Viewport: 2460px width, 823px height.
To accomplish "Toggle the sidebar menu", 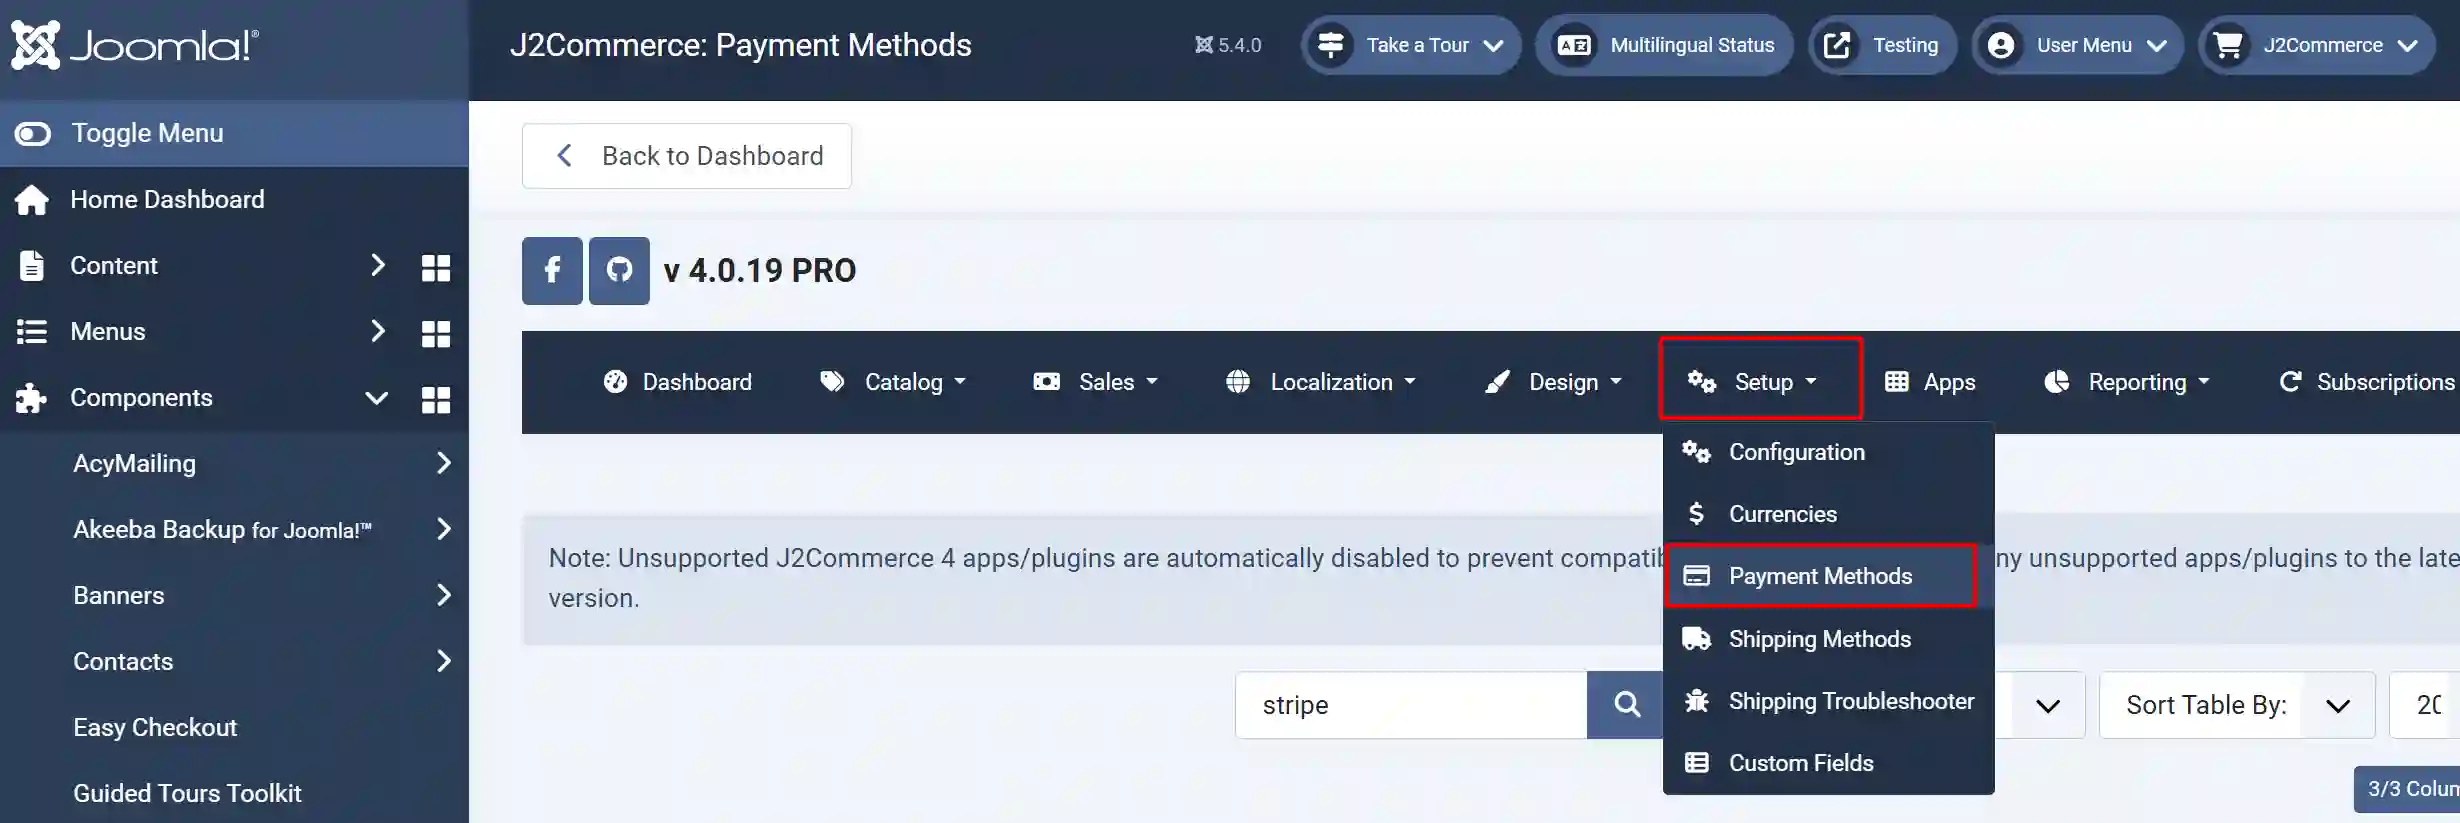I will 234,133.
